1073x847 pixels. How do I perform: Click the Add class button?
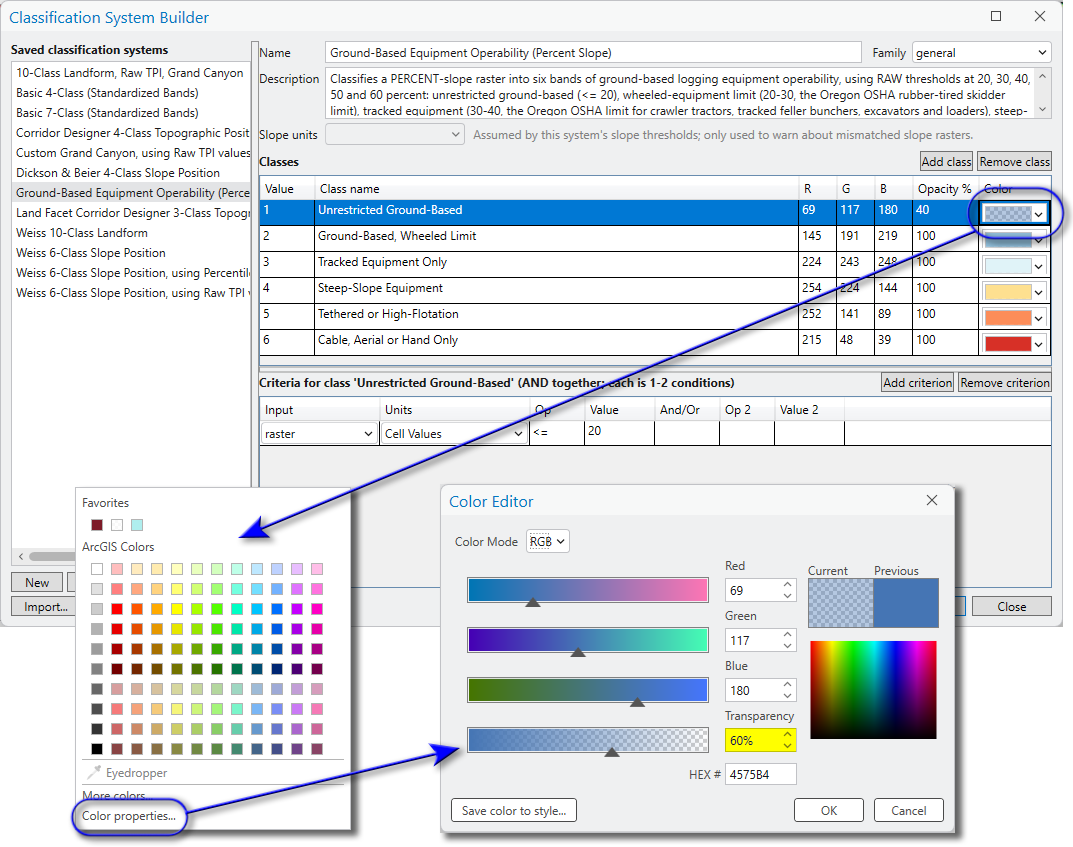tap(946, 161)
